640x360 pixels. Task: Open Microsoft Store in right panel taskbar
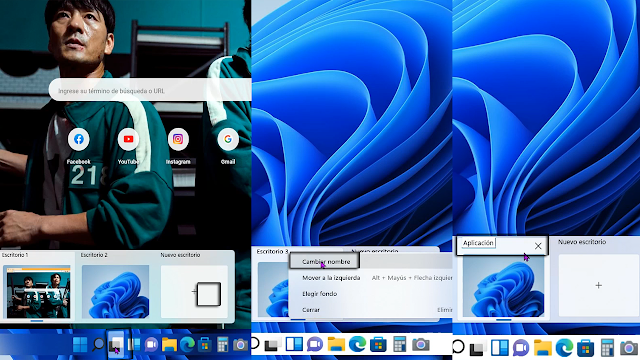point(585,348)
